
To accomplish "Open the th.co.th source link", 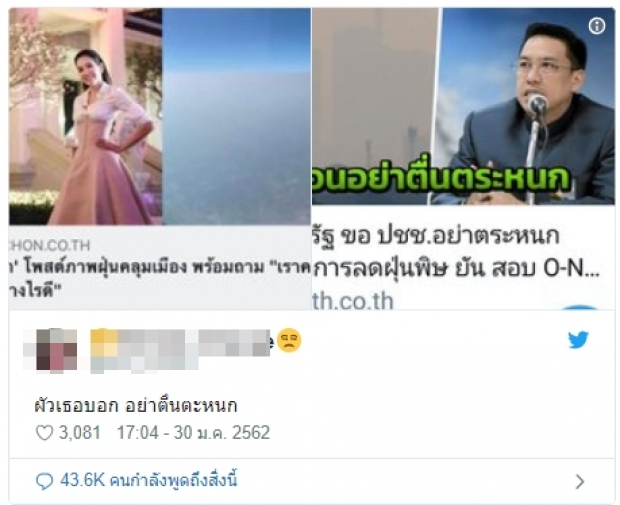I will [x=353, y=301].
